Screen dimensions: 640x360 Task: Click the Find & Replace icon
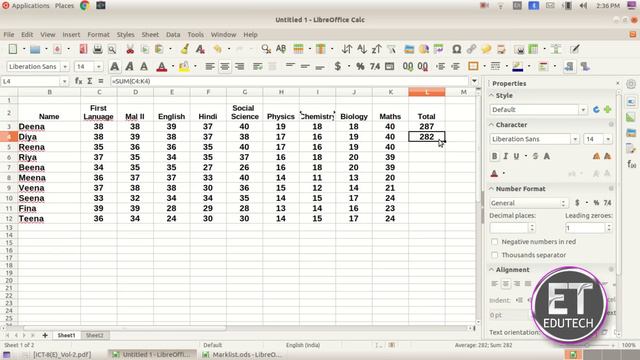[x=266, y=49]
